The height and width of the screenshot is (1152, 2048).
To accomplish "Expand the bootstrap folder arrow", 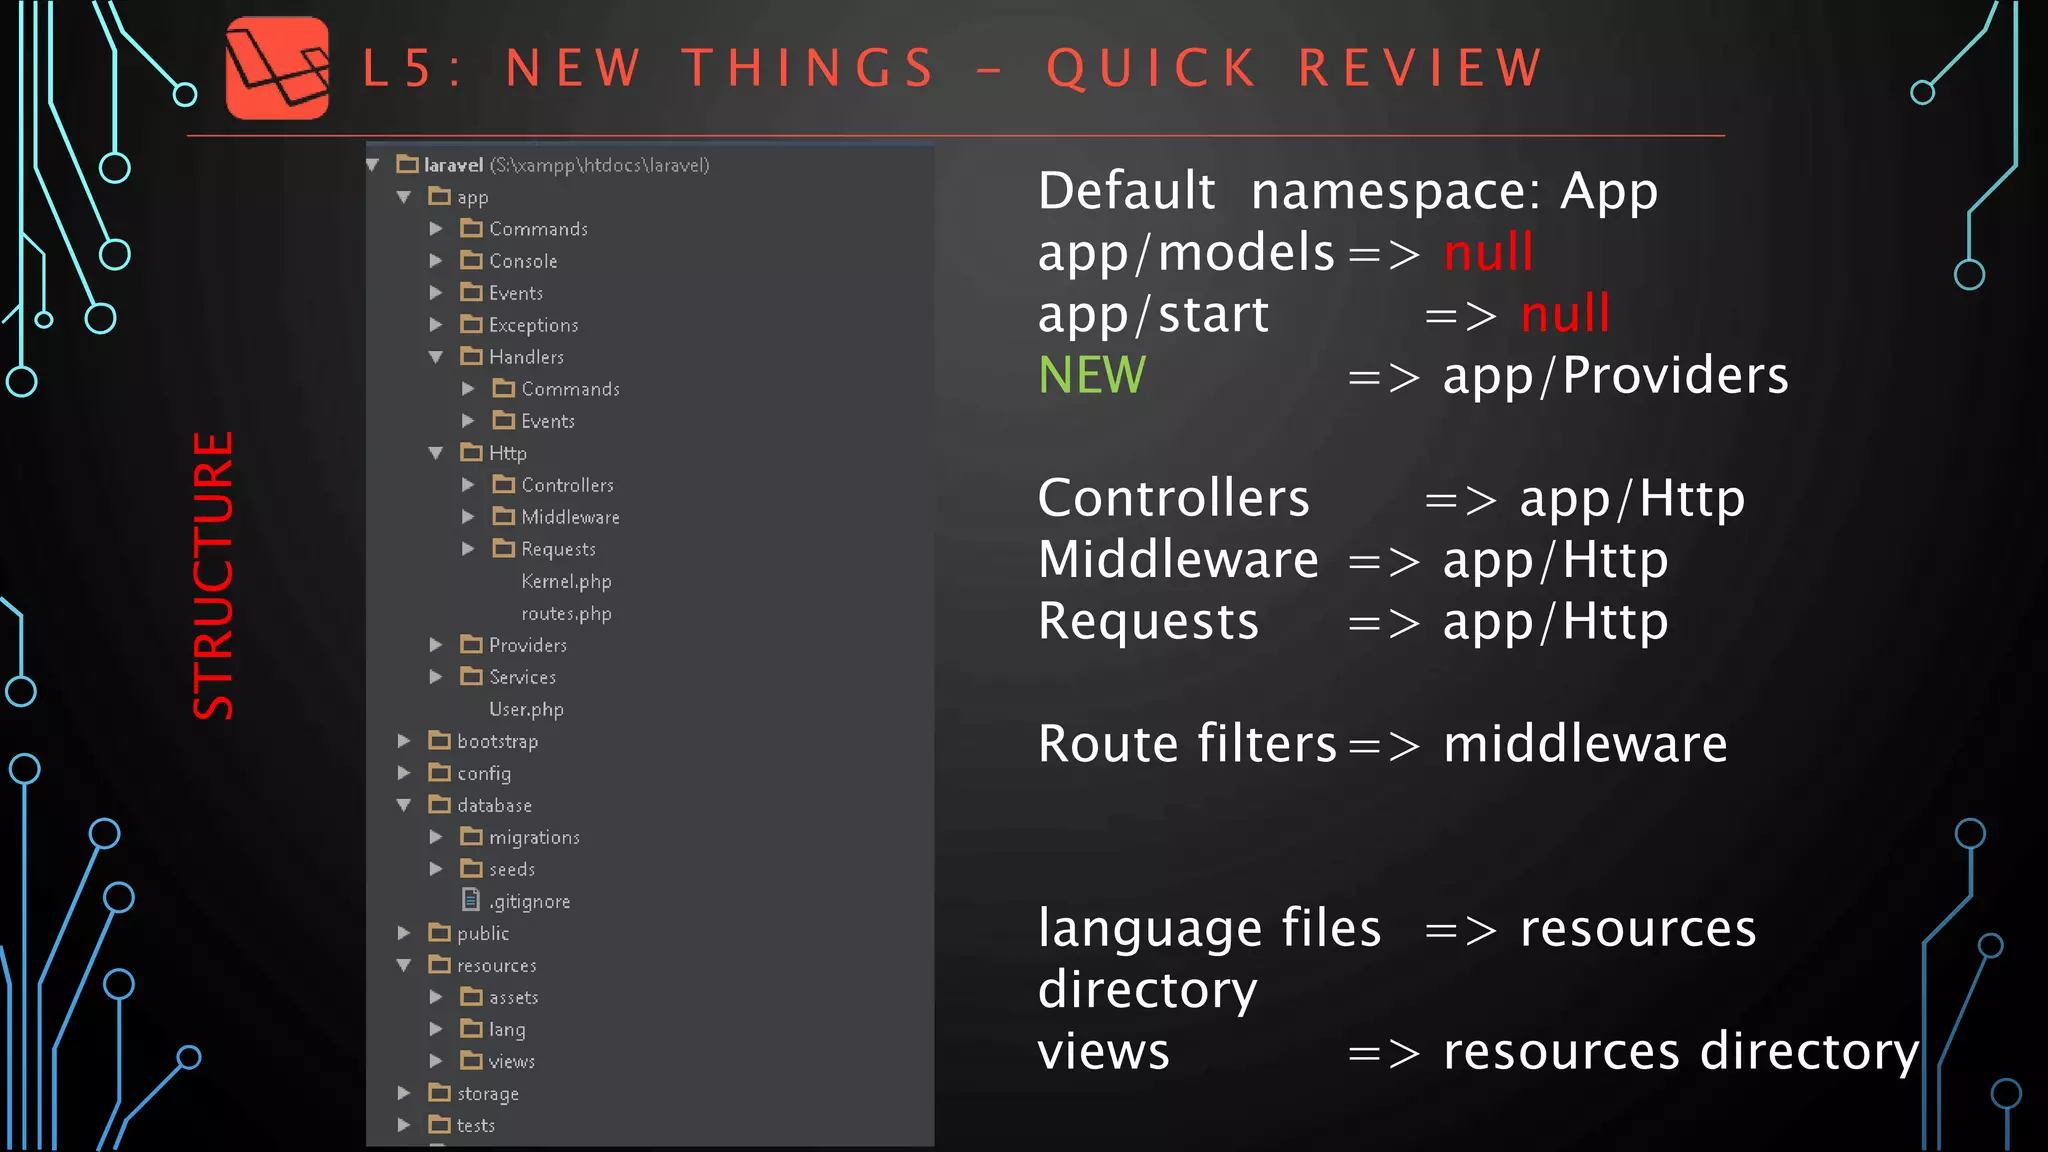I will point(404,741).
